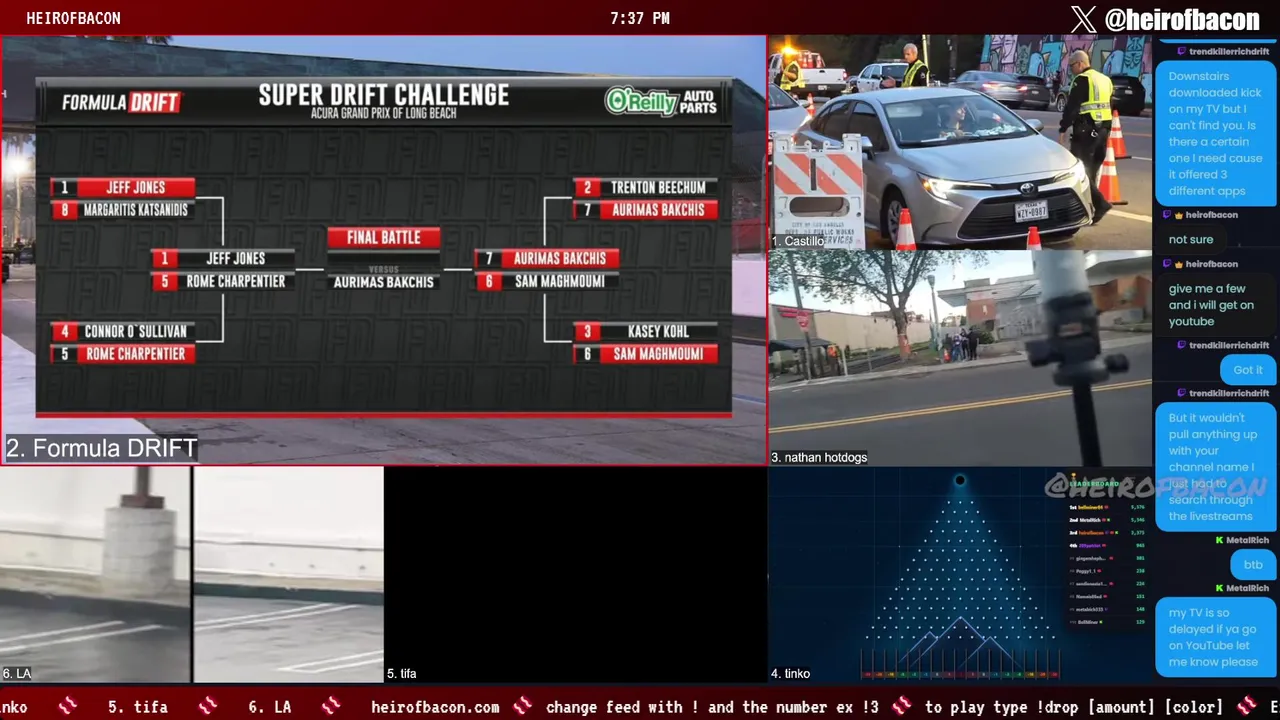Click heirofbacon username above 'not sure'
Screen dimensions: 1280x720
[x=1212, y=215]
